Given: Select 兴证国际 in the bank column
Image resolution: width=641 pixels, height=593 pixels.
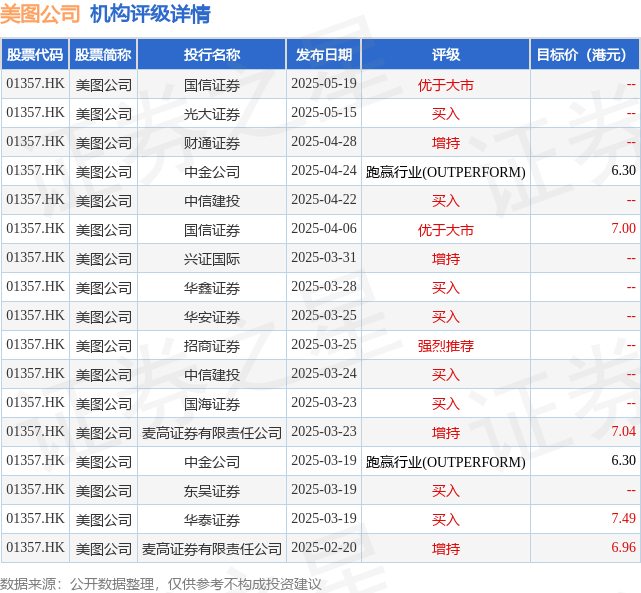Looking at the screenshot, I should 212,259.
